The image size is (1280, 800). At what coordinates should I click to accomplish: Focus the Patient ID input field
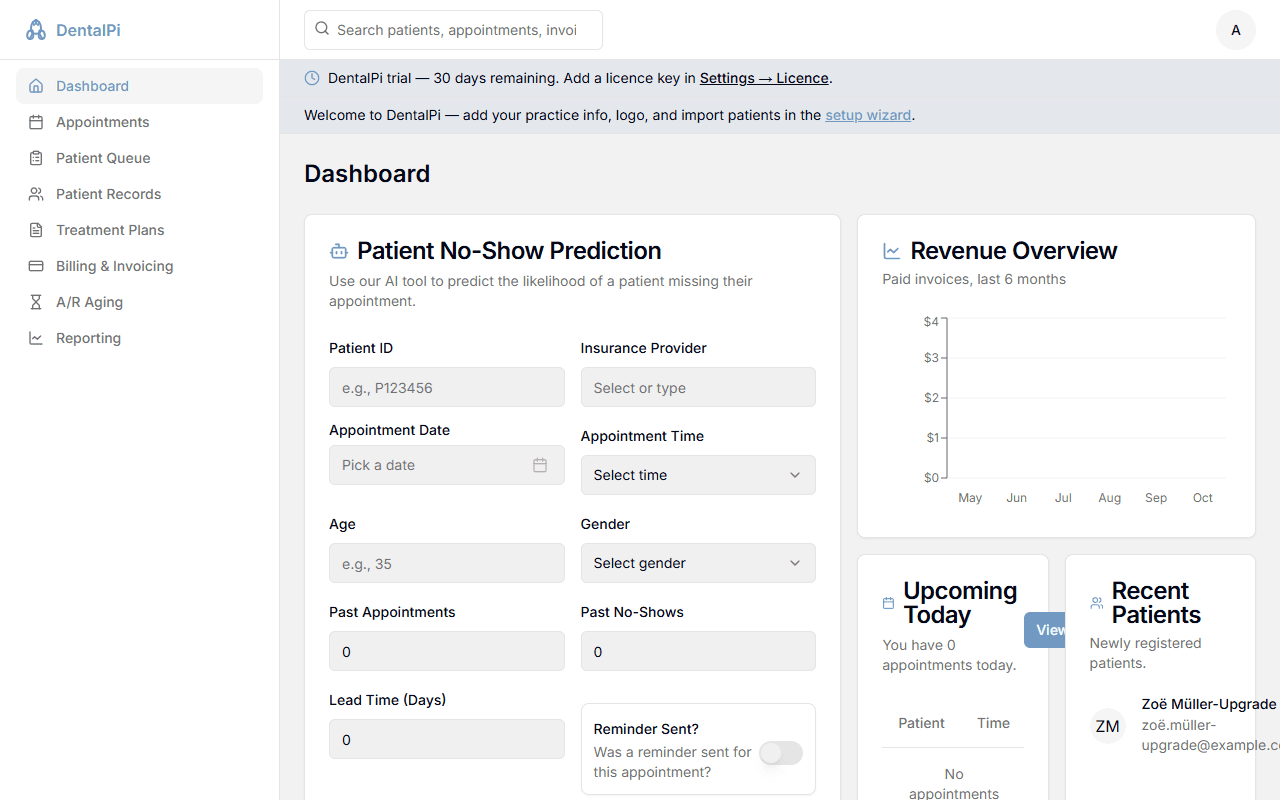click(447, 387)
